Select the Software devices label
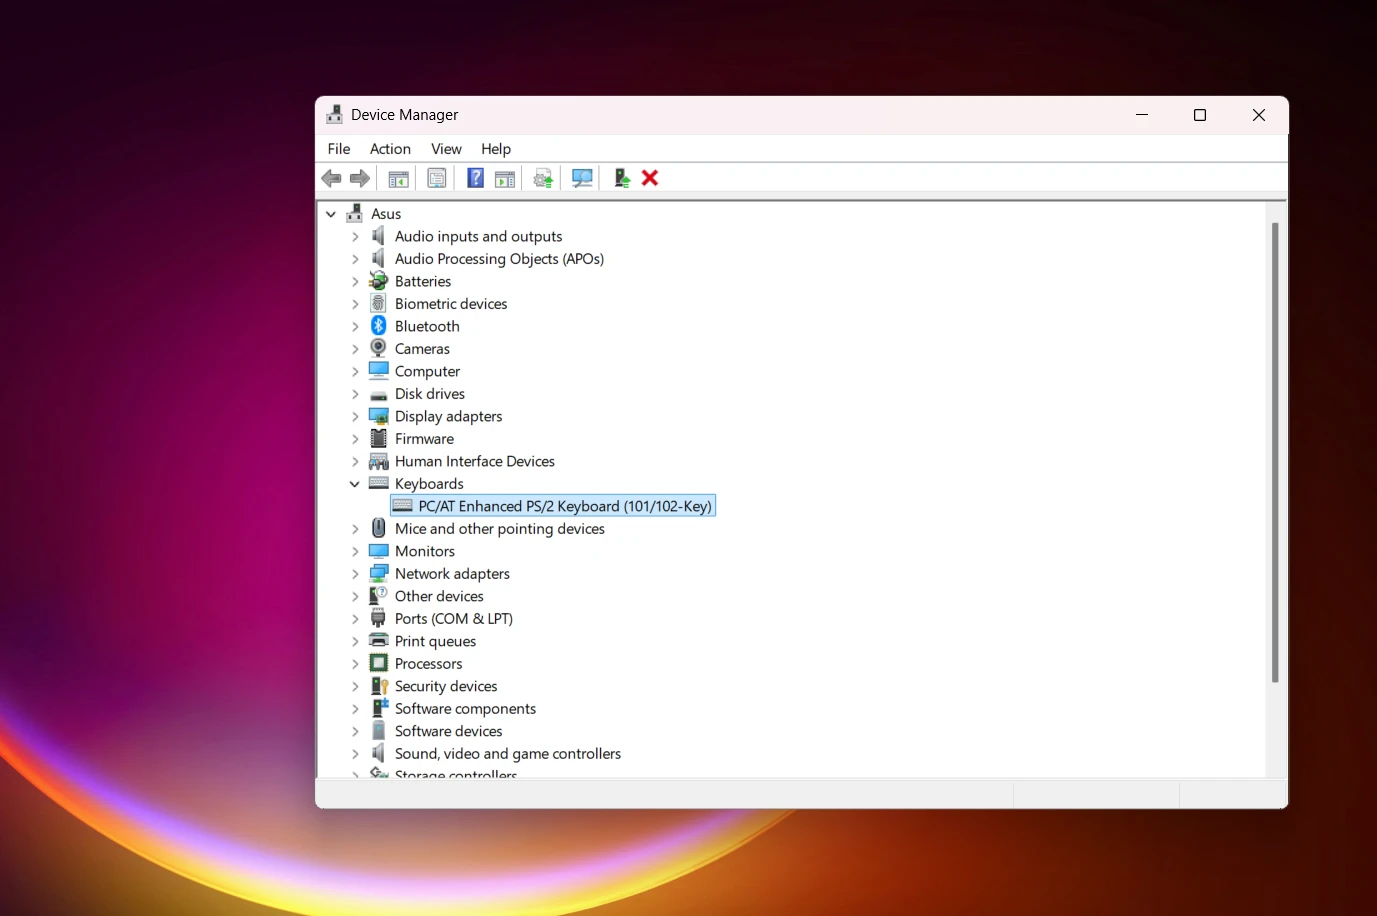The width and height of the screenshot is (1377, 916). coord(448,731)
